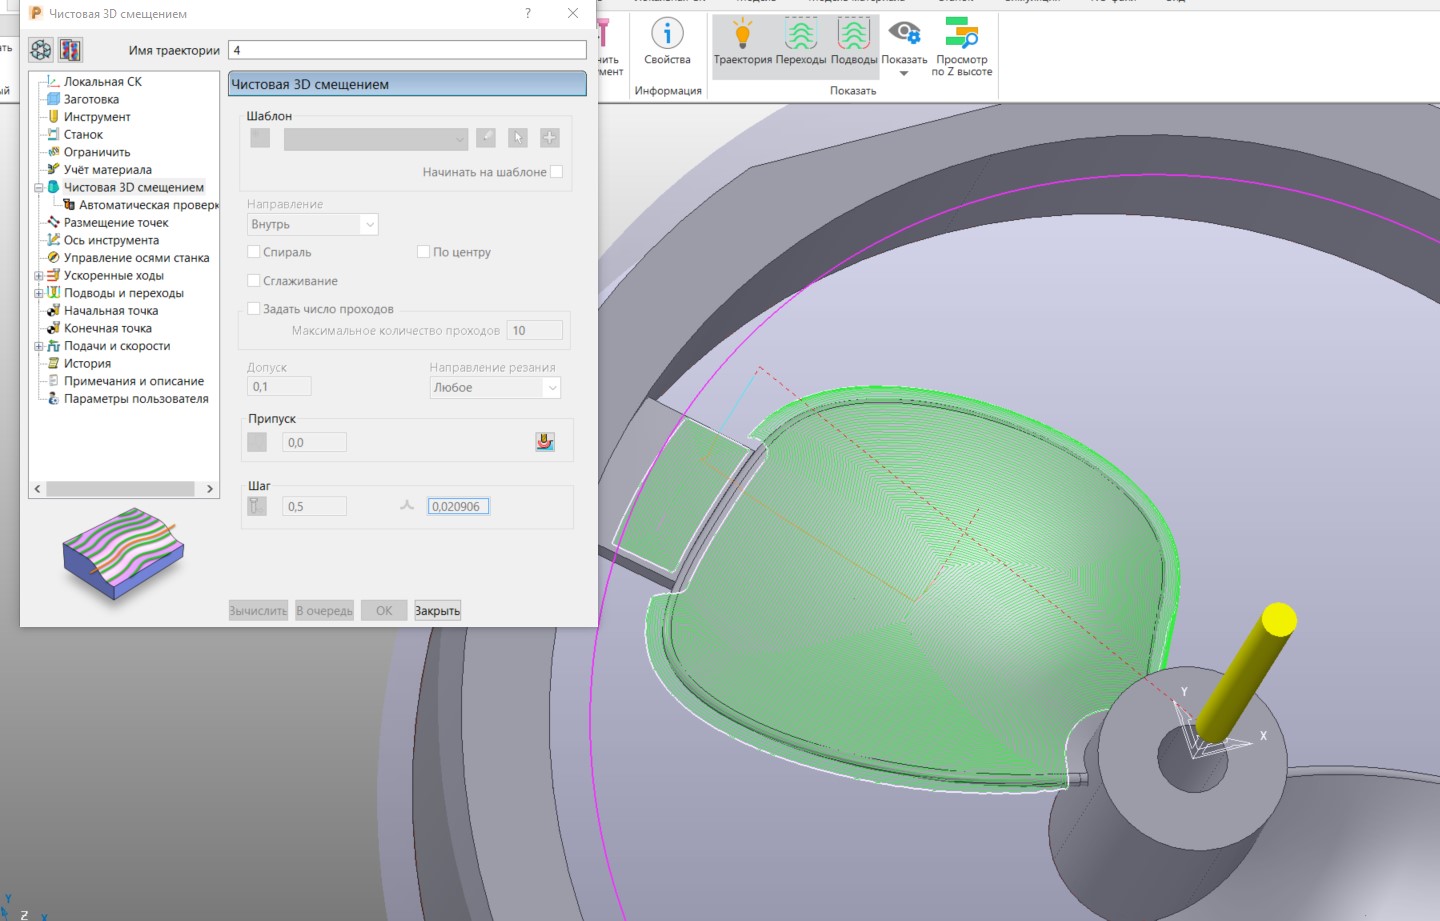Open Направление резания dropdown showing Любое

point(495,387)
